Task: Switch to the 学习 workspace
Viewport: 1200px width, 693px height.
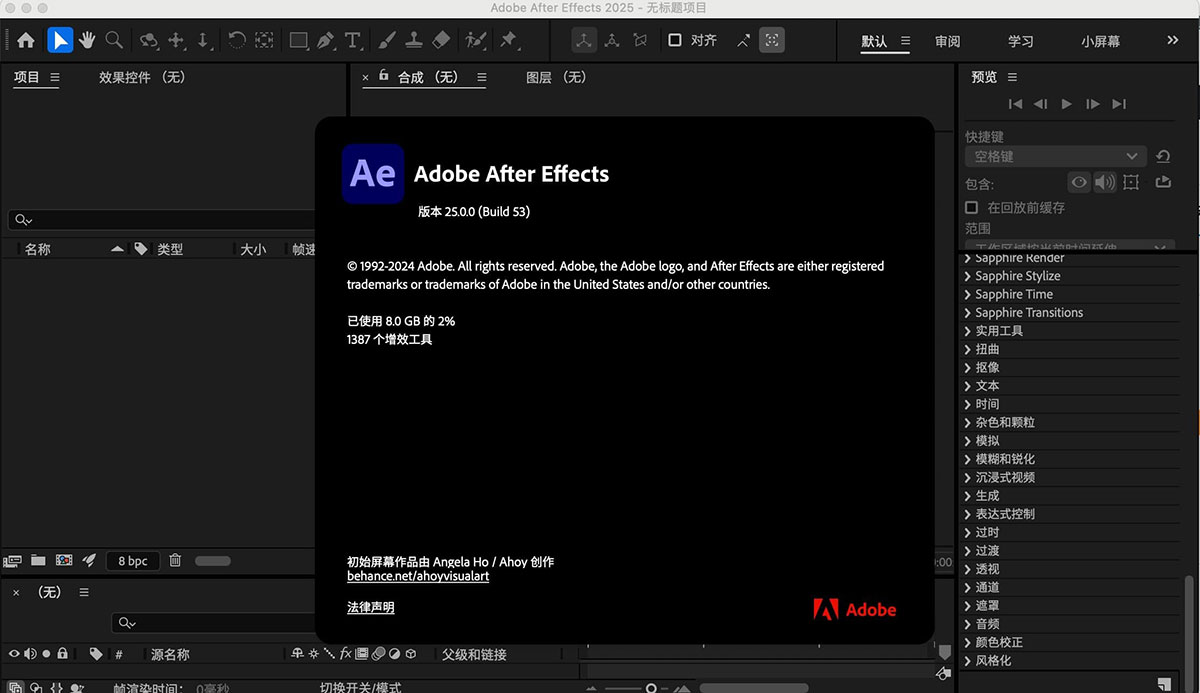Action: click(x=1021, y=42)
